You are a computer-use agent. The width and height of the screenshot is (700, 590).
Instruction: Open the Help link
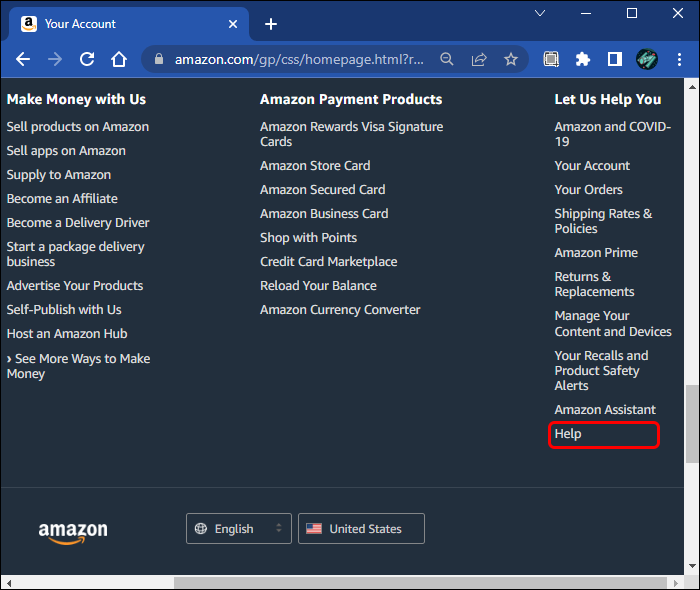pos(568,434)
